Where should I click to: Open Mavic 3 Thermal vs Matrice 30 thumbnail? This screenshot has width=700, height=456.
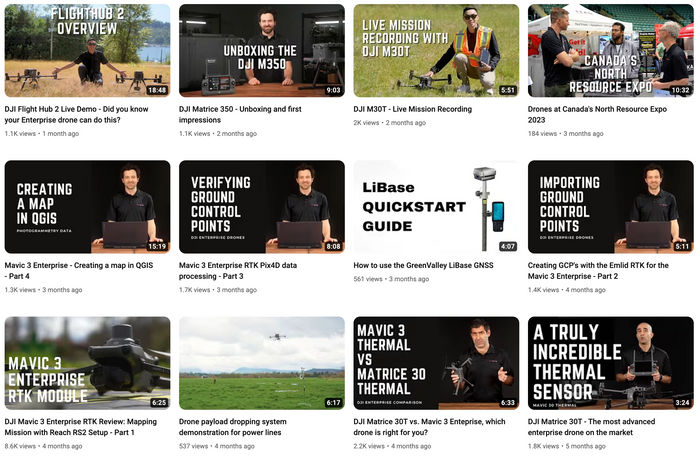click(436, 363)
